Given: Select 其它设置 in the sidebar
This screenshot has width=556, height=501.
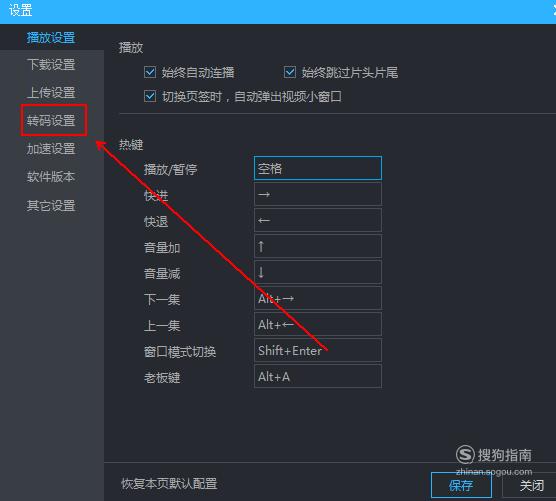Looking at the screenshot, I should [51, 205].
